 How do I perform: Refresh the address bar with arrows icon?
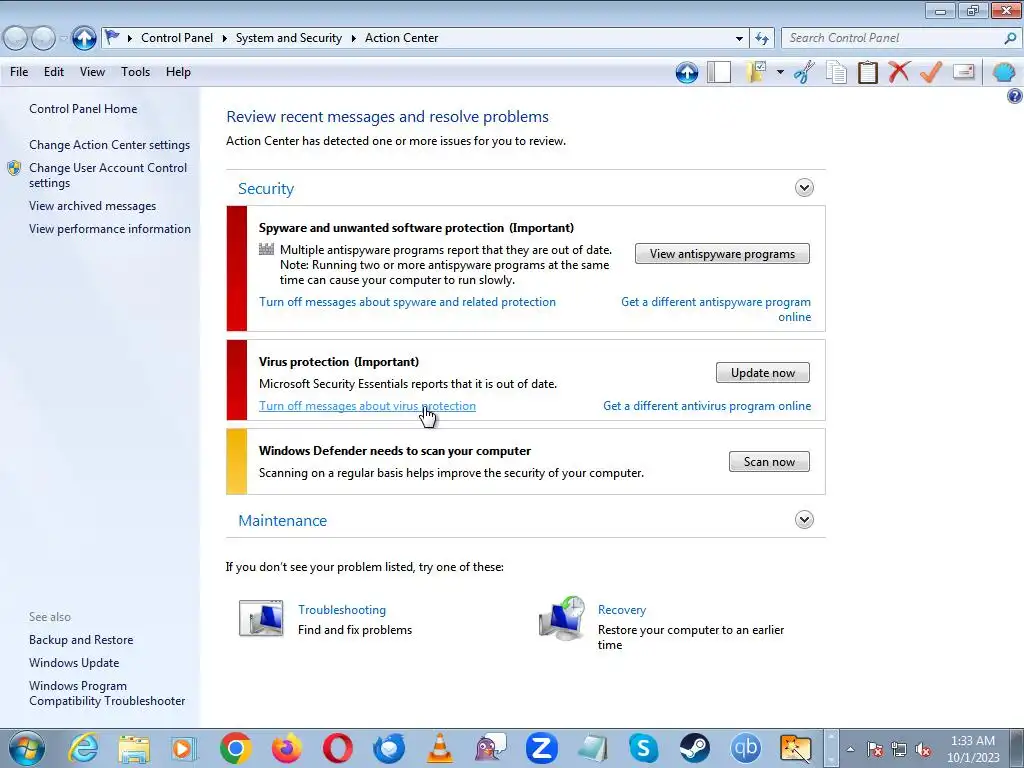761,39
